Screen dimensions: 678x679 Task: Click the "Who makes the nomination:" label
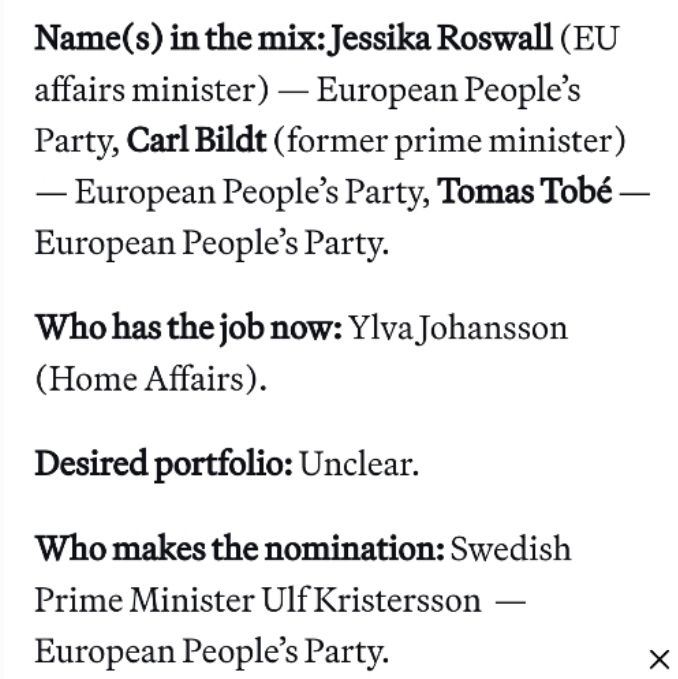[240, 549]
